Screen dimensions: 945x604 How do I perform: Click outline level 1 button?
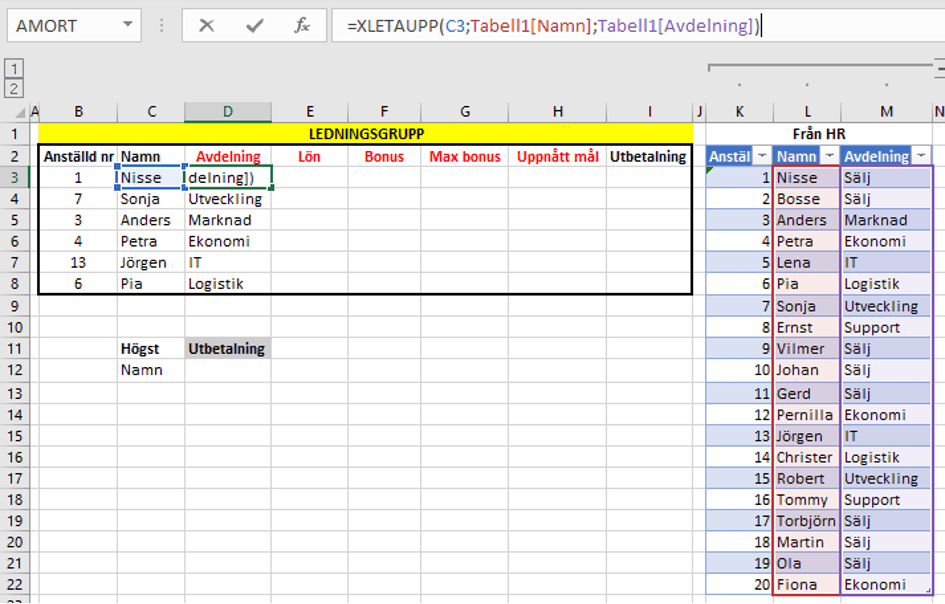pyautogui.click(x=14, y=68)
